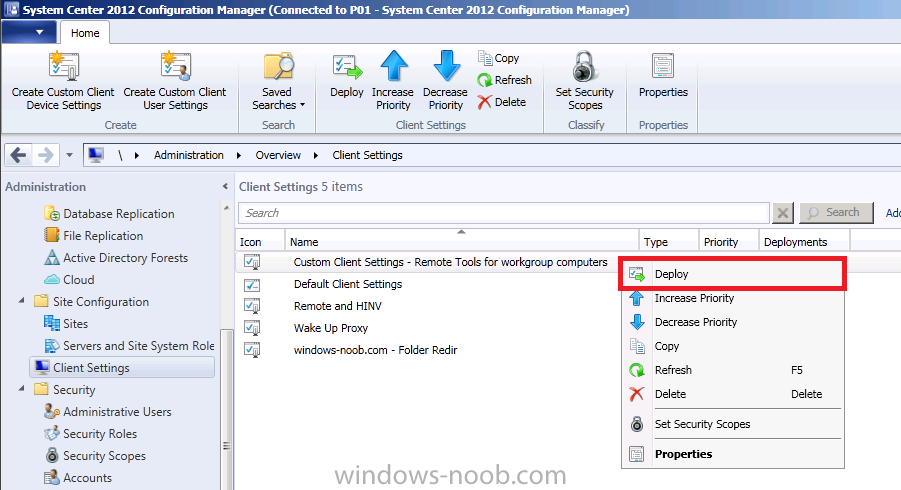Select Database Replication tree node
Screen dimensions: 901x490
pos(109,214)
